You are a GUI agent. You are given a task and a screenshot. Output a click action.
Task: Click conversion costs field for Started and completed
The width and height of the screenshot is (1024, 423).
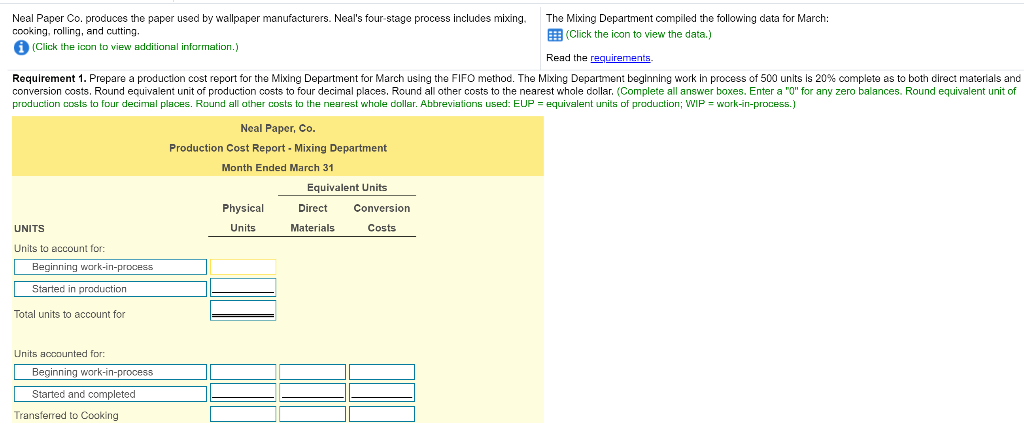tap(381, 394)
